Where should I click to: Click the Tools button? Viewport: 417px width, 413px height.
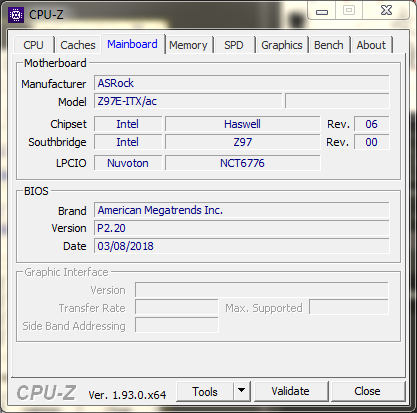(205, 392)
